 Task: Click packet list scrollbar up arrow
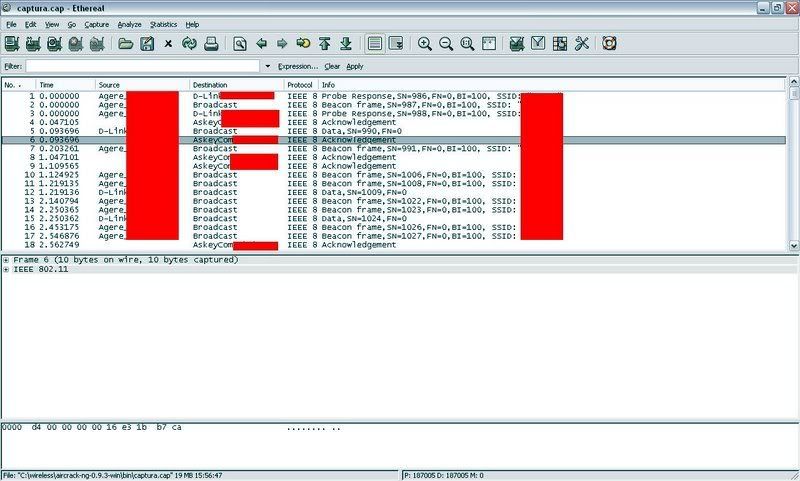pos(794,82)
